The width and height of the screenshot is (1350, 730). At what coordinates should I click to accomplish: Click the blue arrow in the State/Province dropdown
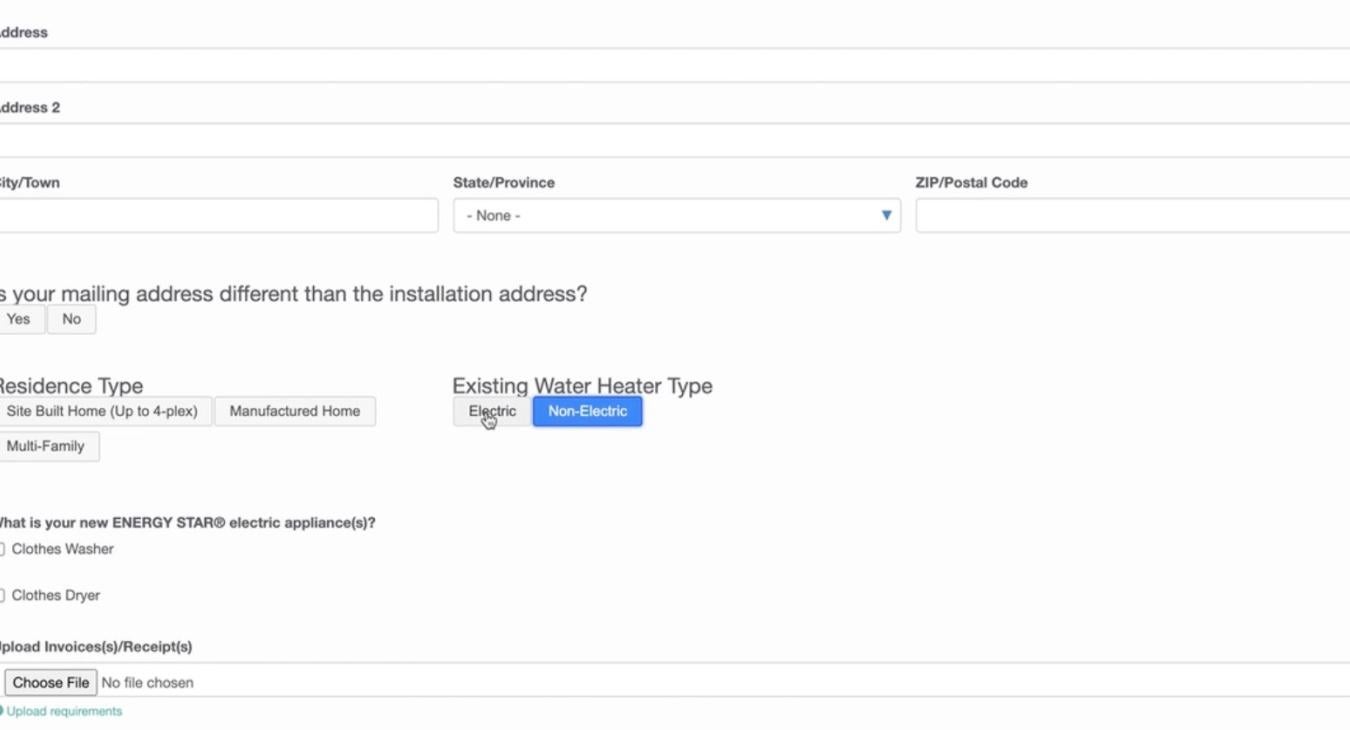click(x=886, y=215)
